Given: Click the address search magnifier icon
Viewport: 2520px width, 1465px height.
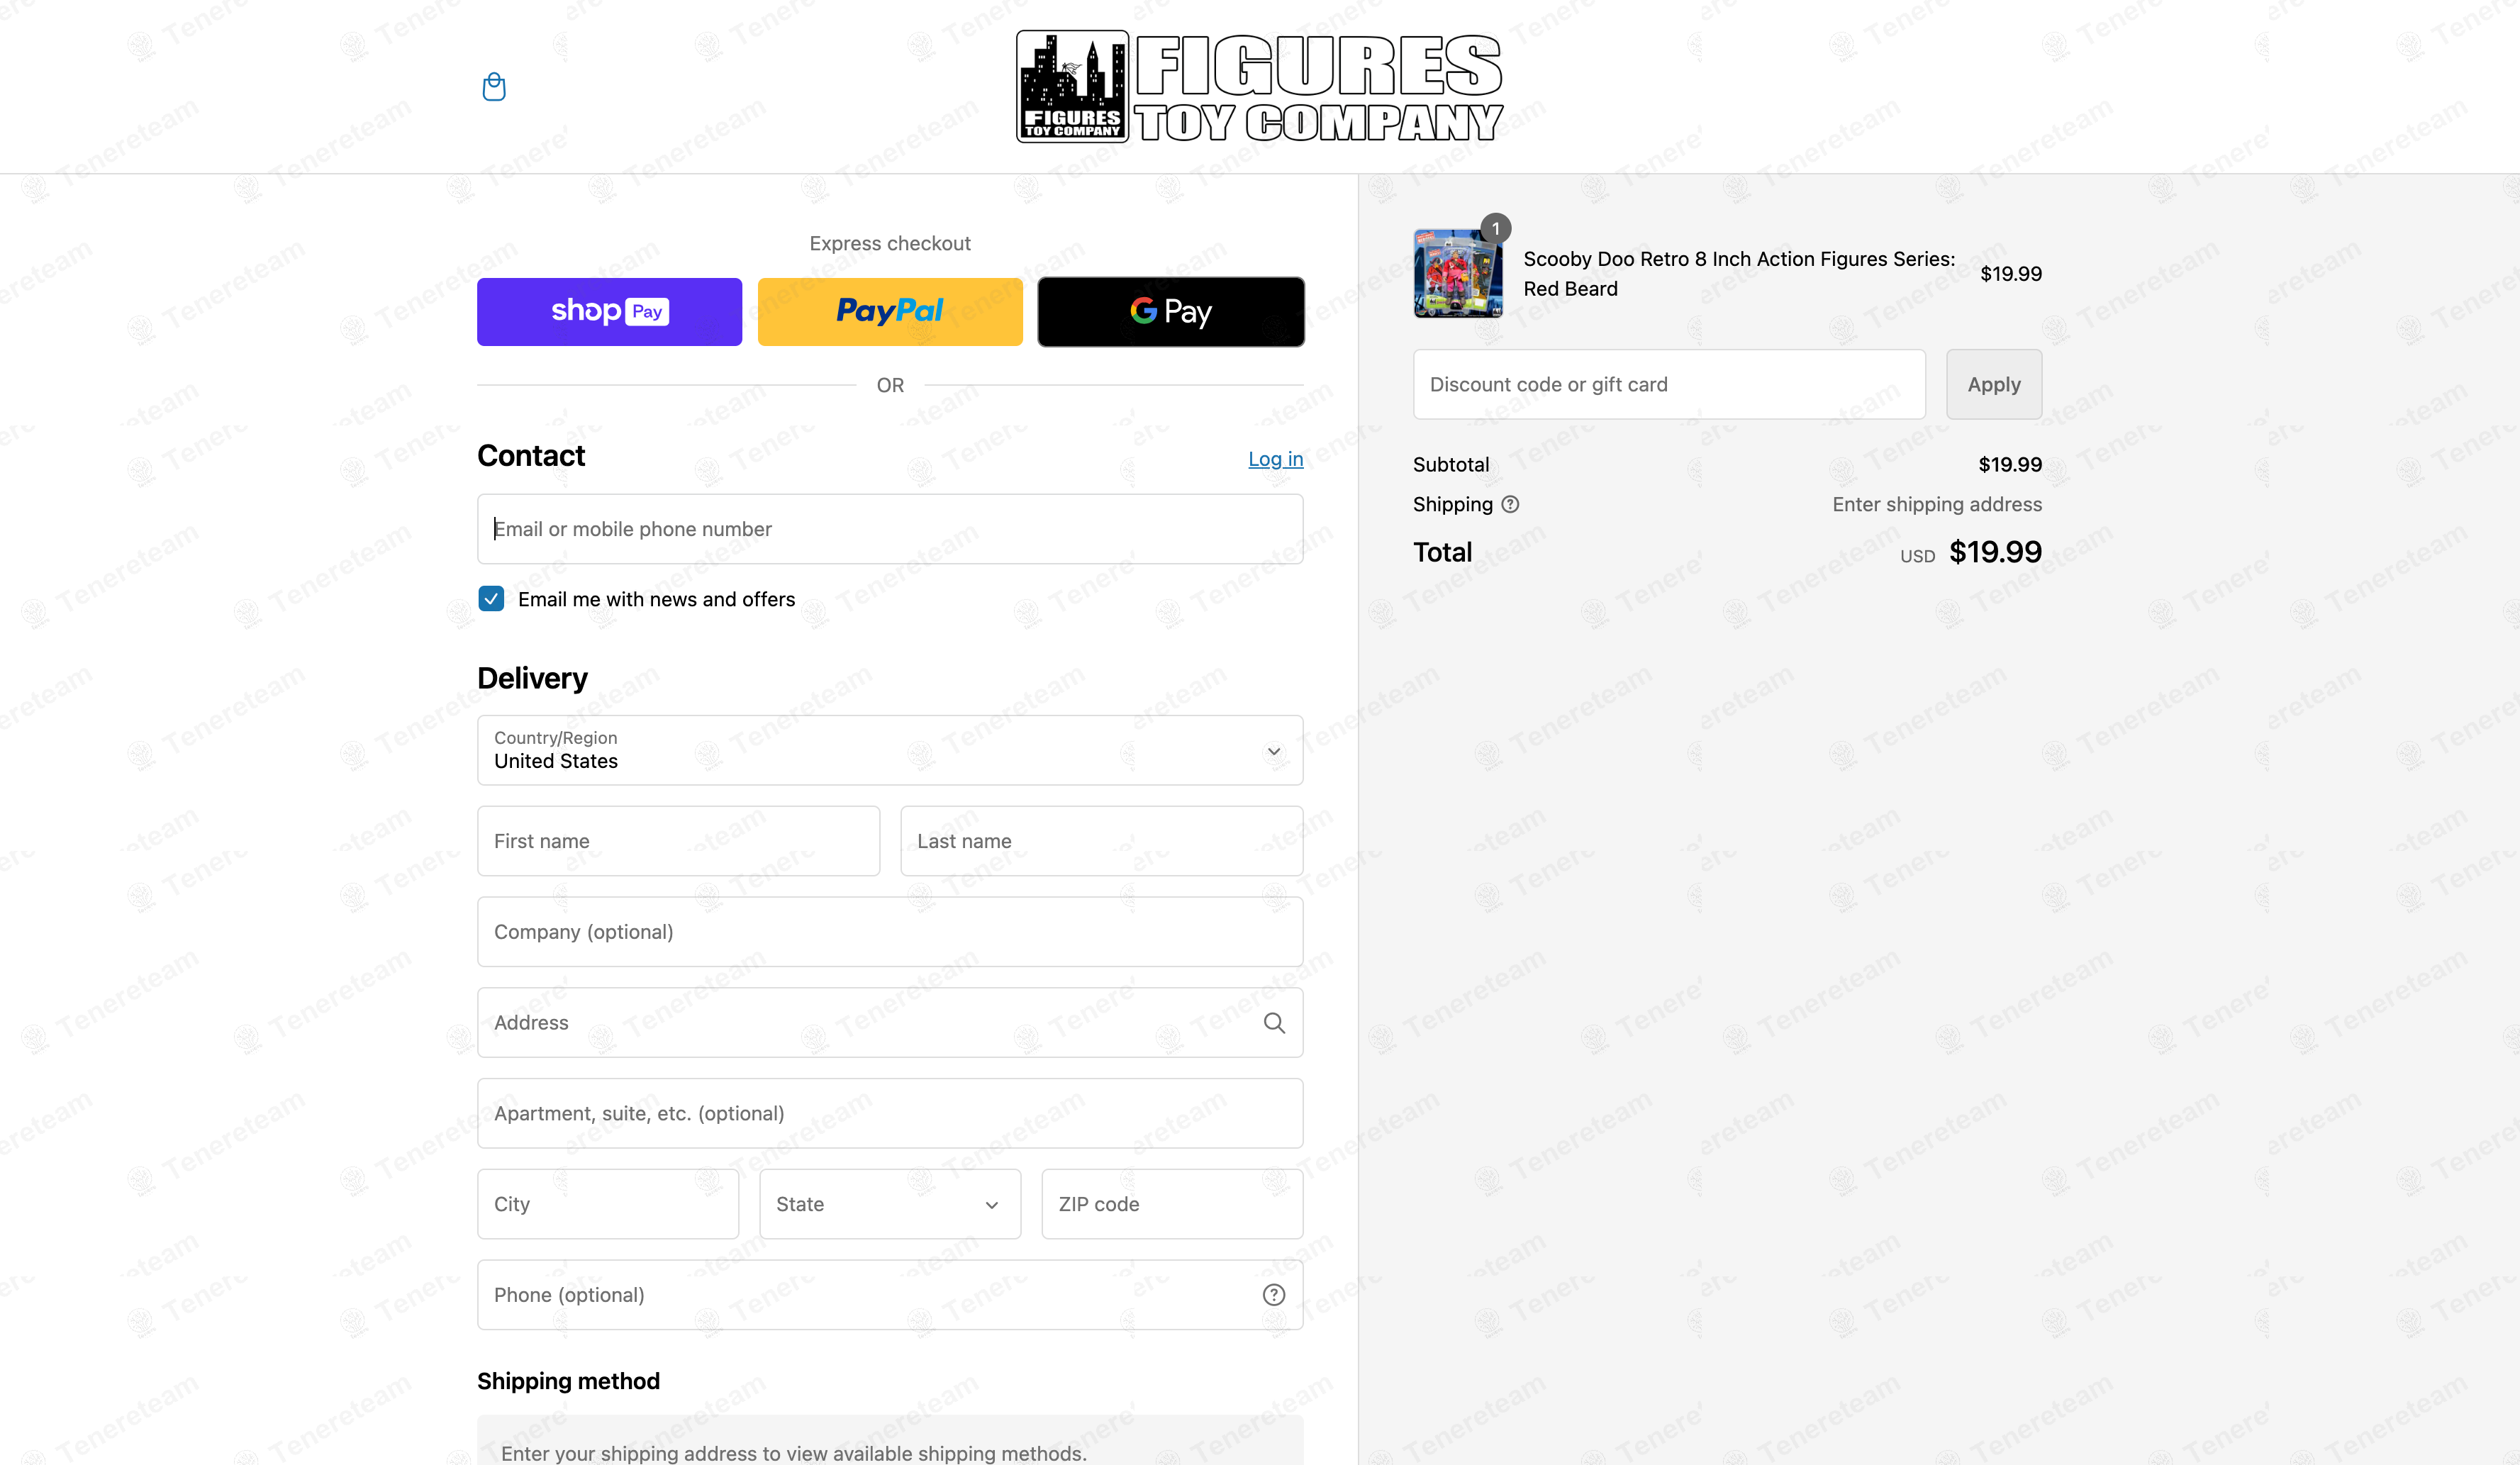Looking at the screenshot, I should tap(1273, 1022).
